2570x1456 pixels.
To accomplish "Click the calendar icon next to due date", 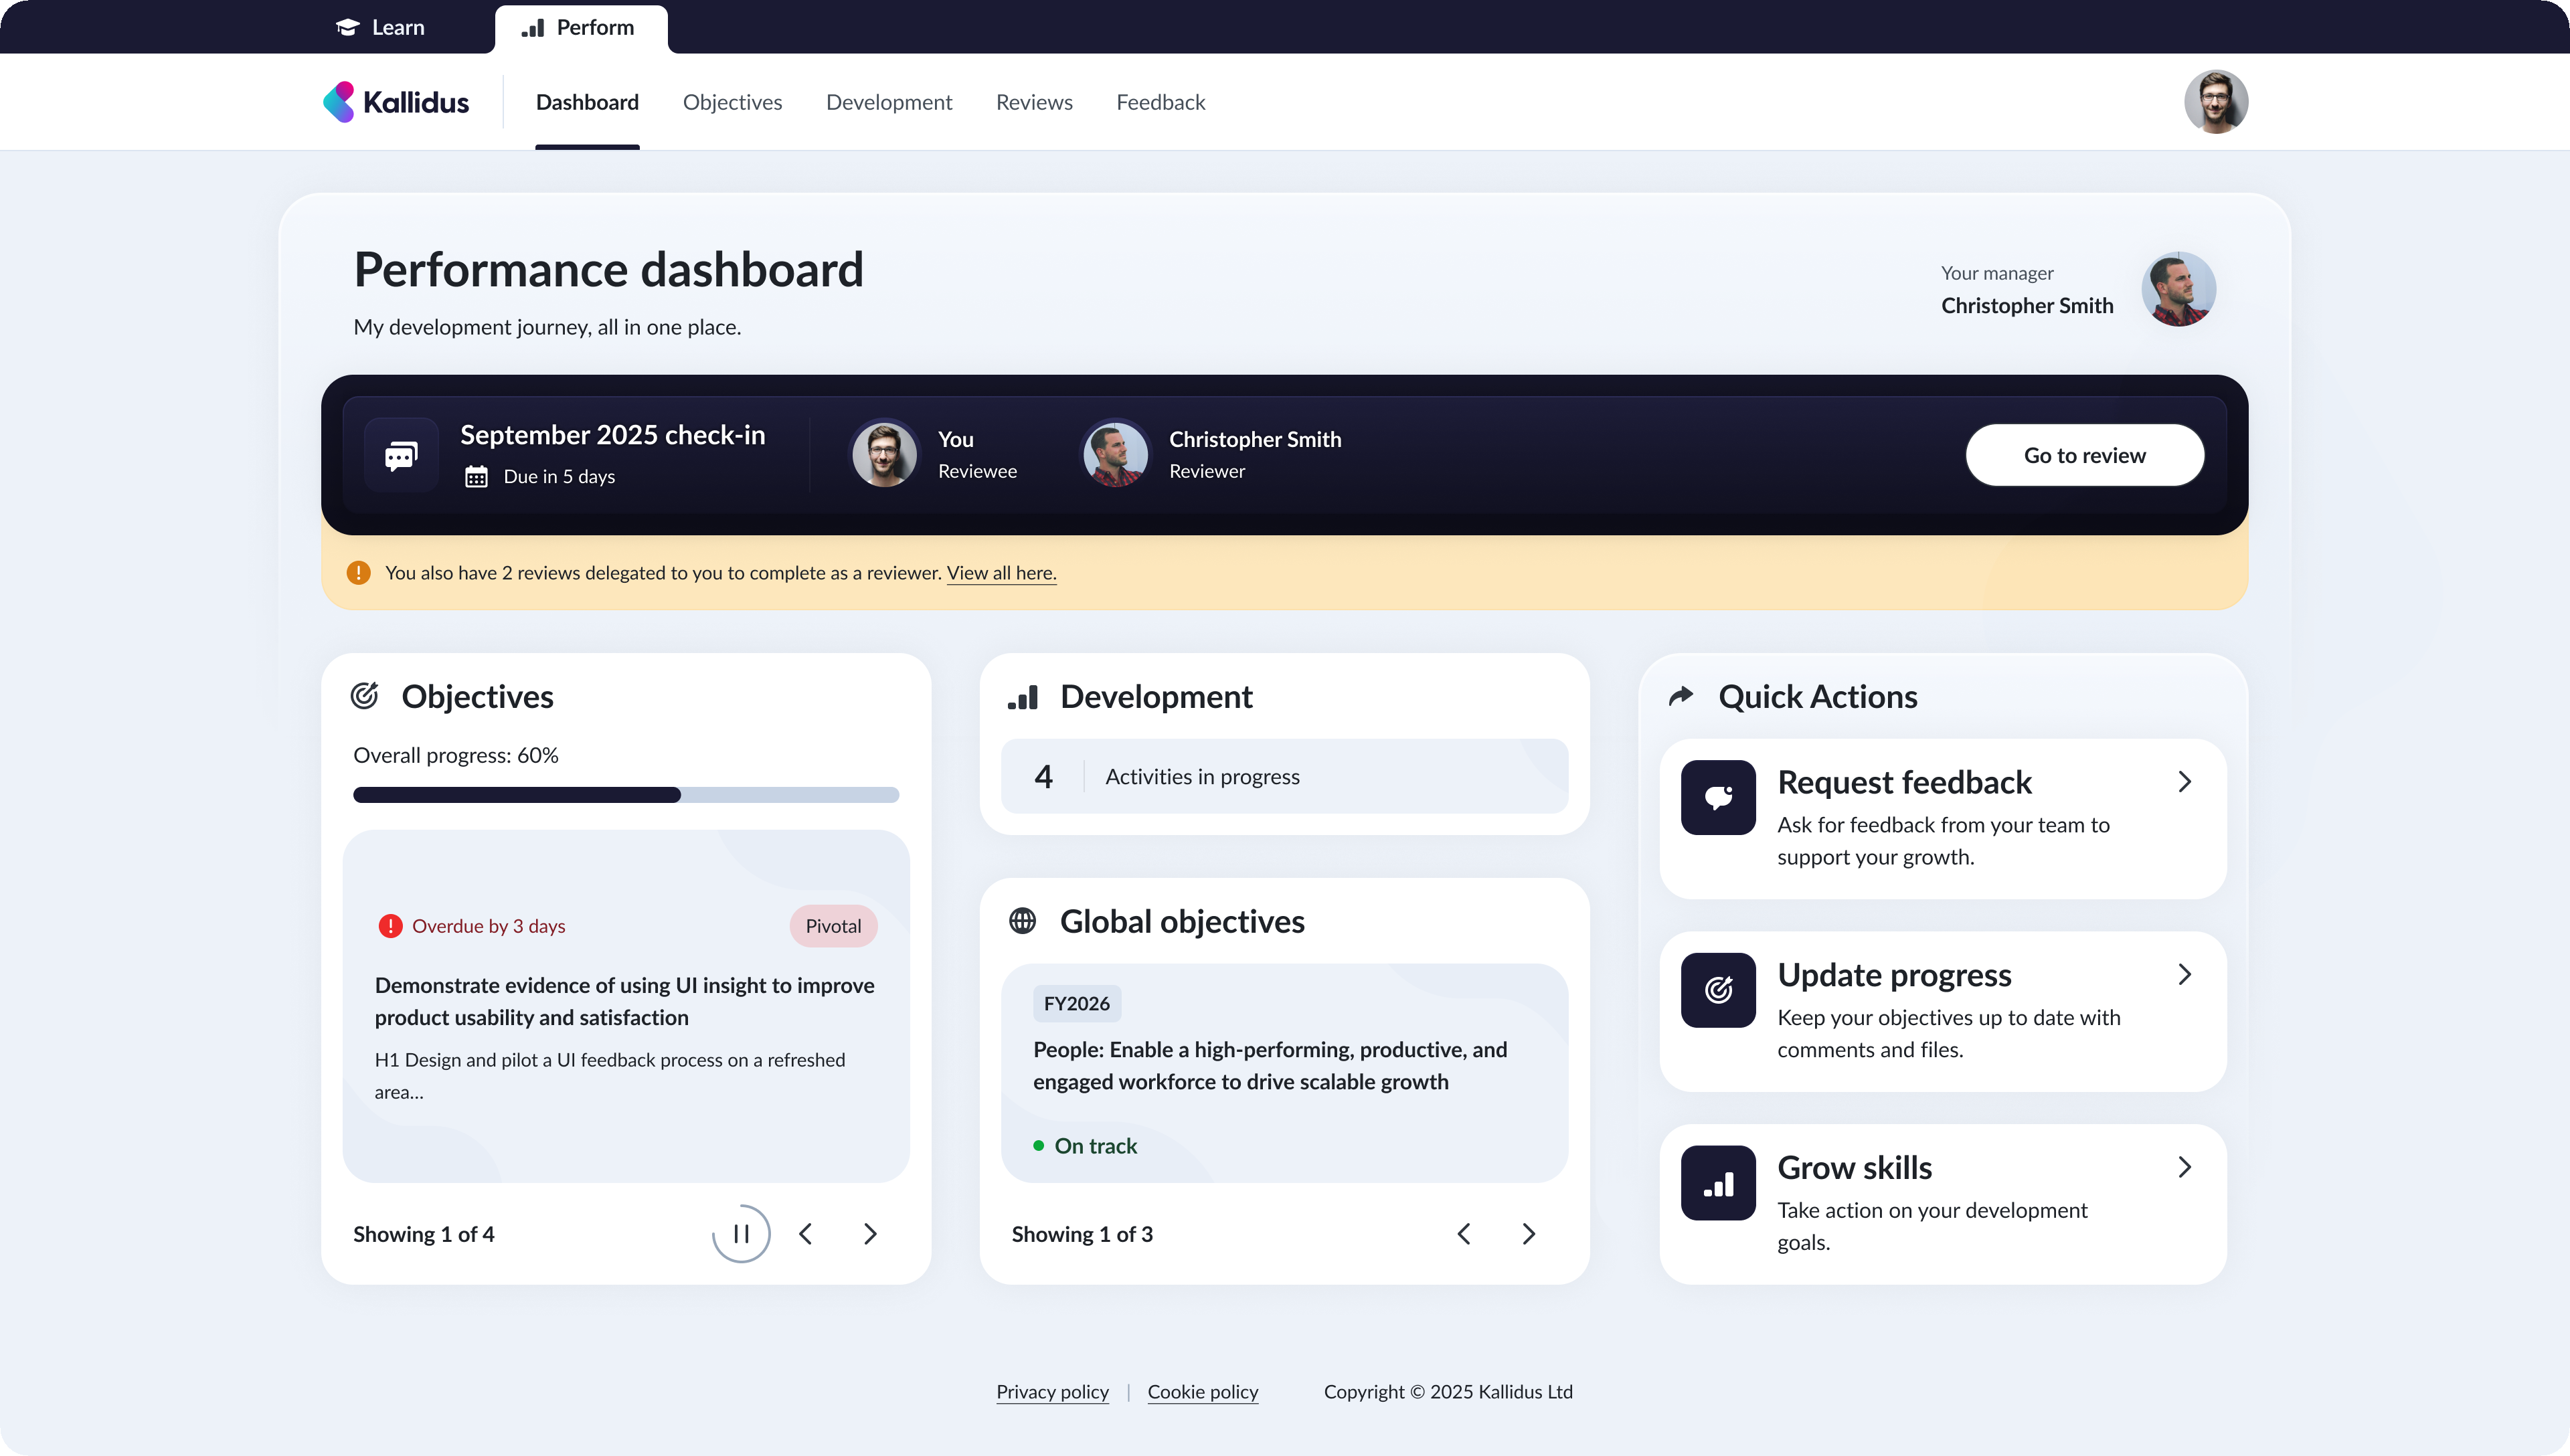I will [x=476, y=476].
